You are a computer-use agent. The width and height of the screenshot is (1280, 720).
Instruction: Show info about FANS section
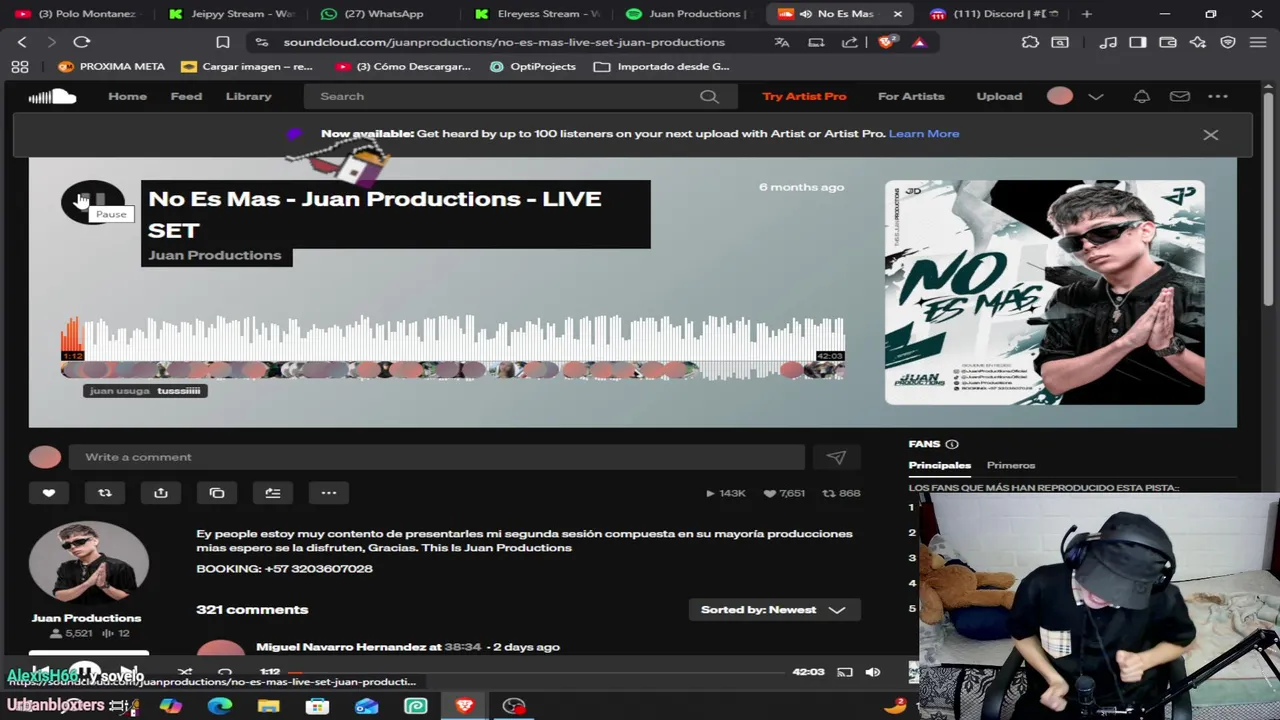952,444
